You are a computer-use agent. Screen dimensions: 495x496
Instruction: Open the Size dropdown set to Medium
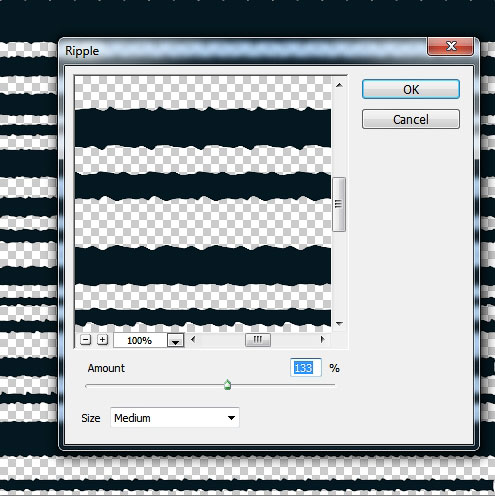pos(175,418)
